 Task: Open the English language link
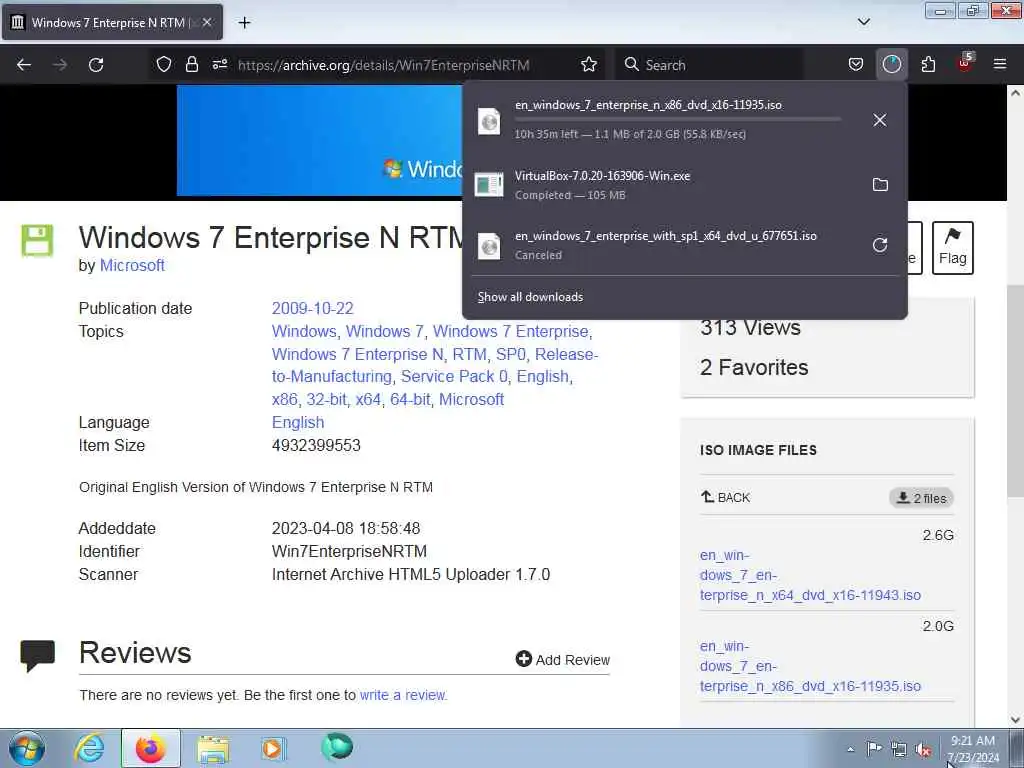(x=298, y=423)
